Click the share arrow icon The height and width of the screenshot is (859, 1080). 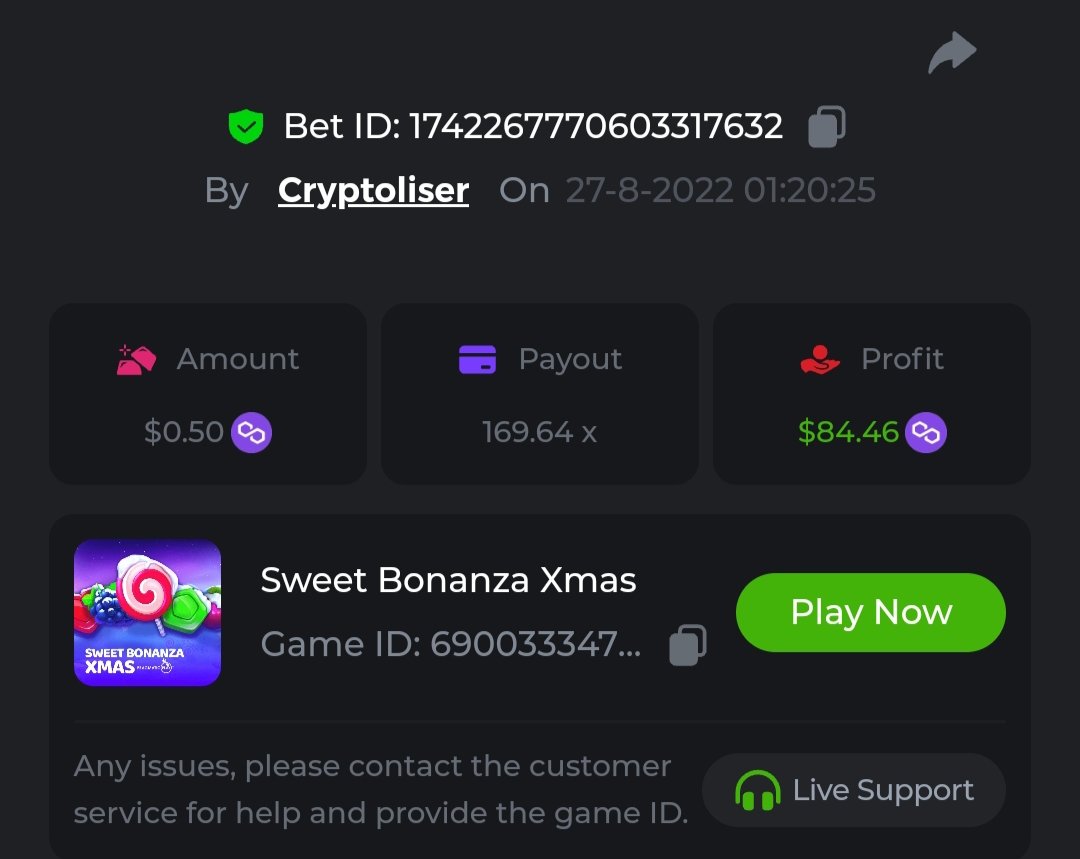[951, 53]
